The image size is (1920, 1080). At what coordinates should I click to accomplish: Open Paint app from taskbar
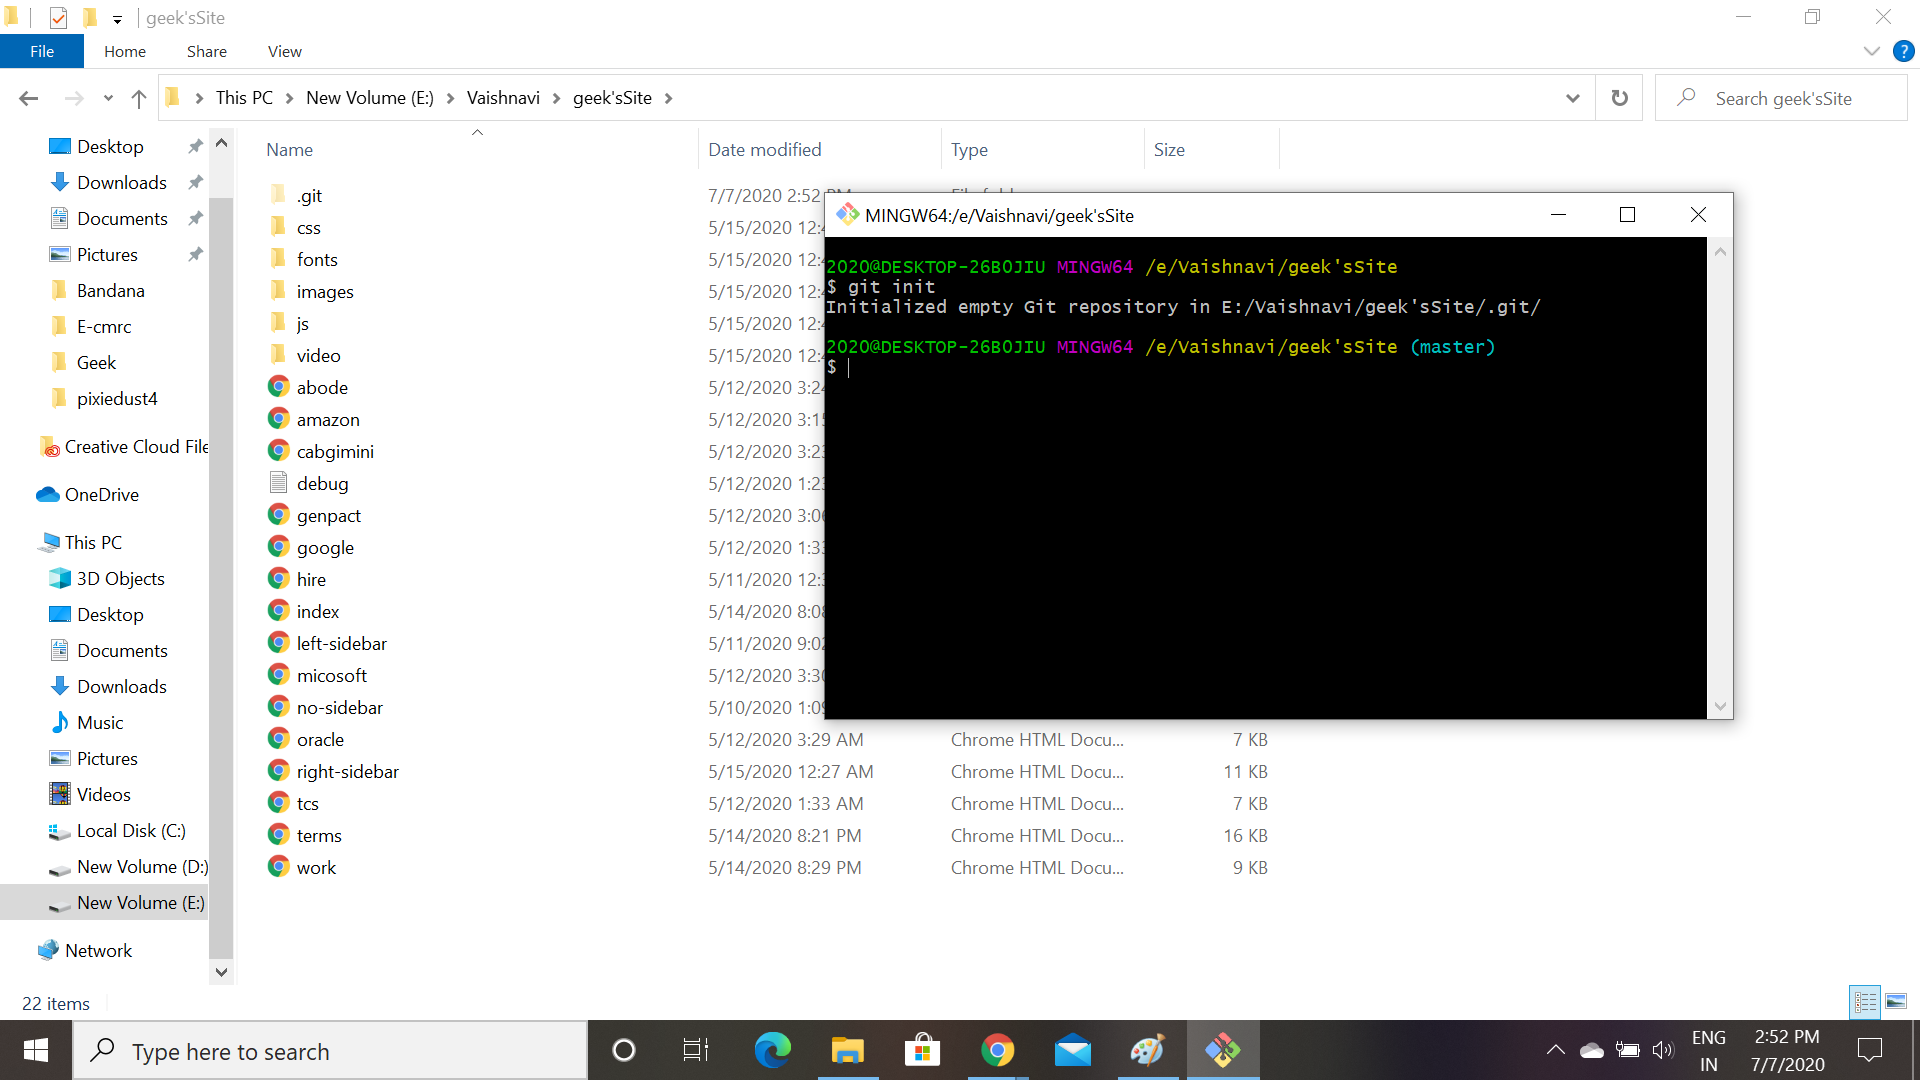(x=1147, y=1050)
